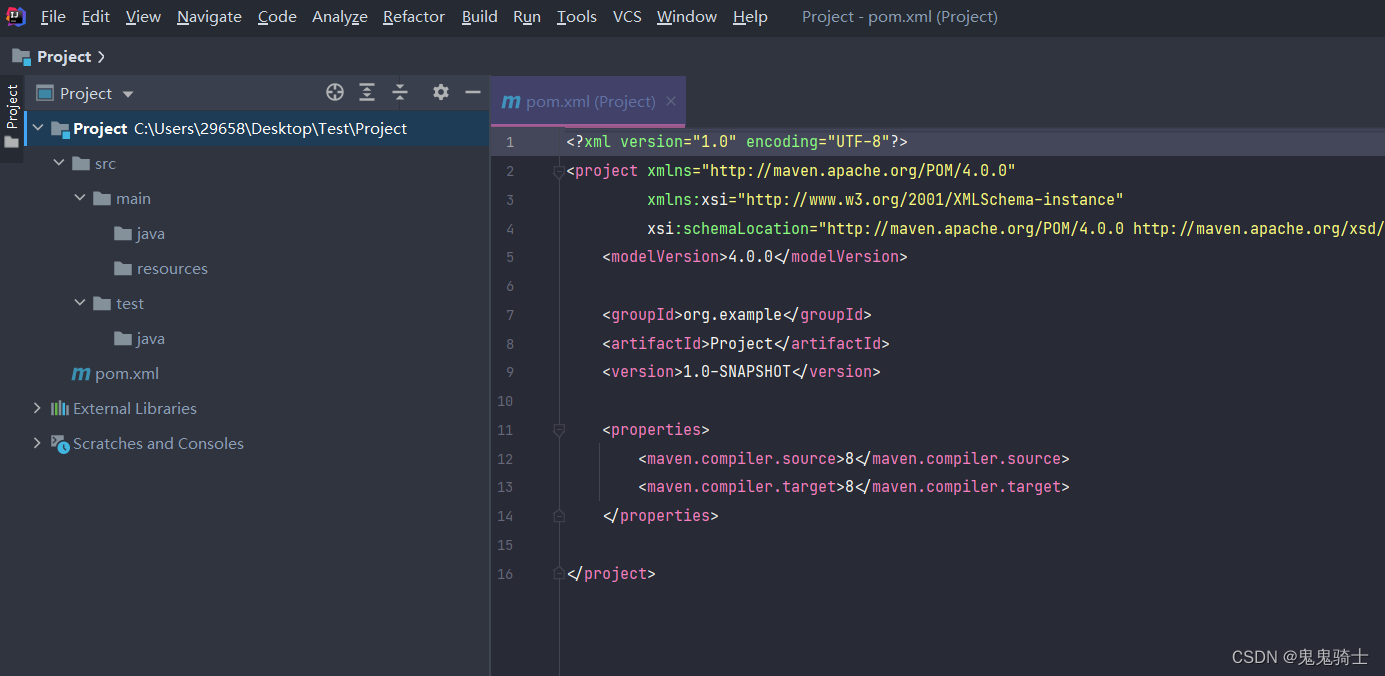Click the 1.0-SNAPSHOT version value
Image resolution: width=1385 pixels, height=676 pixels.
(x=737, y=372)
